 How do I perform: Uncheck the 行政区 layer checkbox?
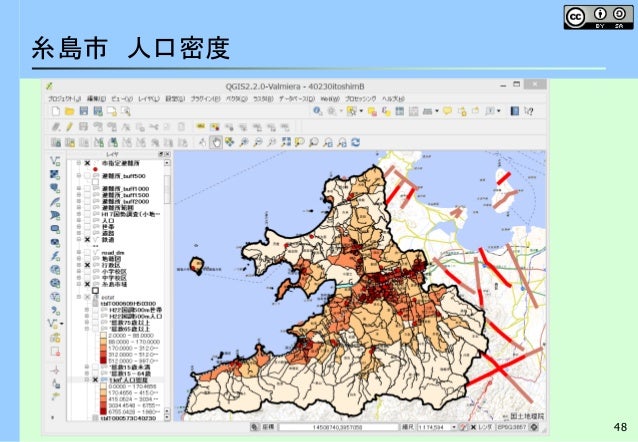(x=87, y=265)
